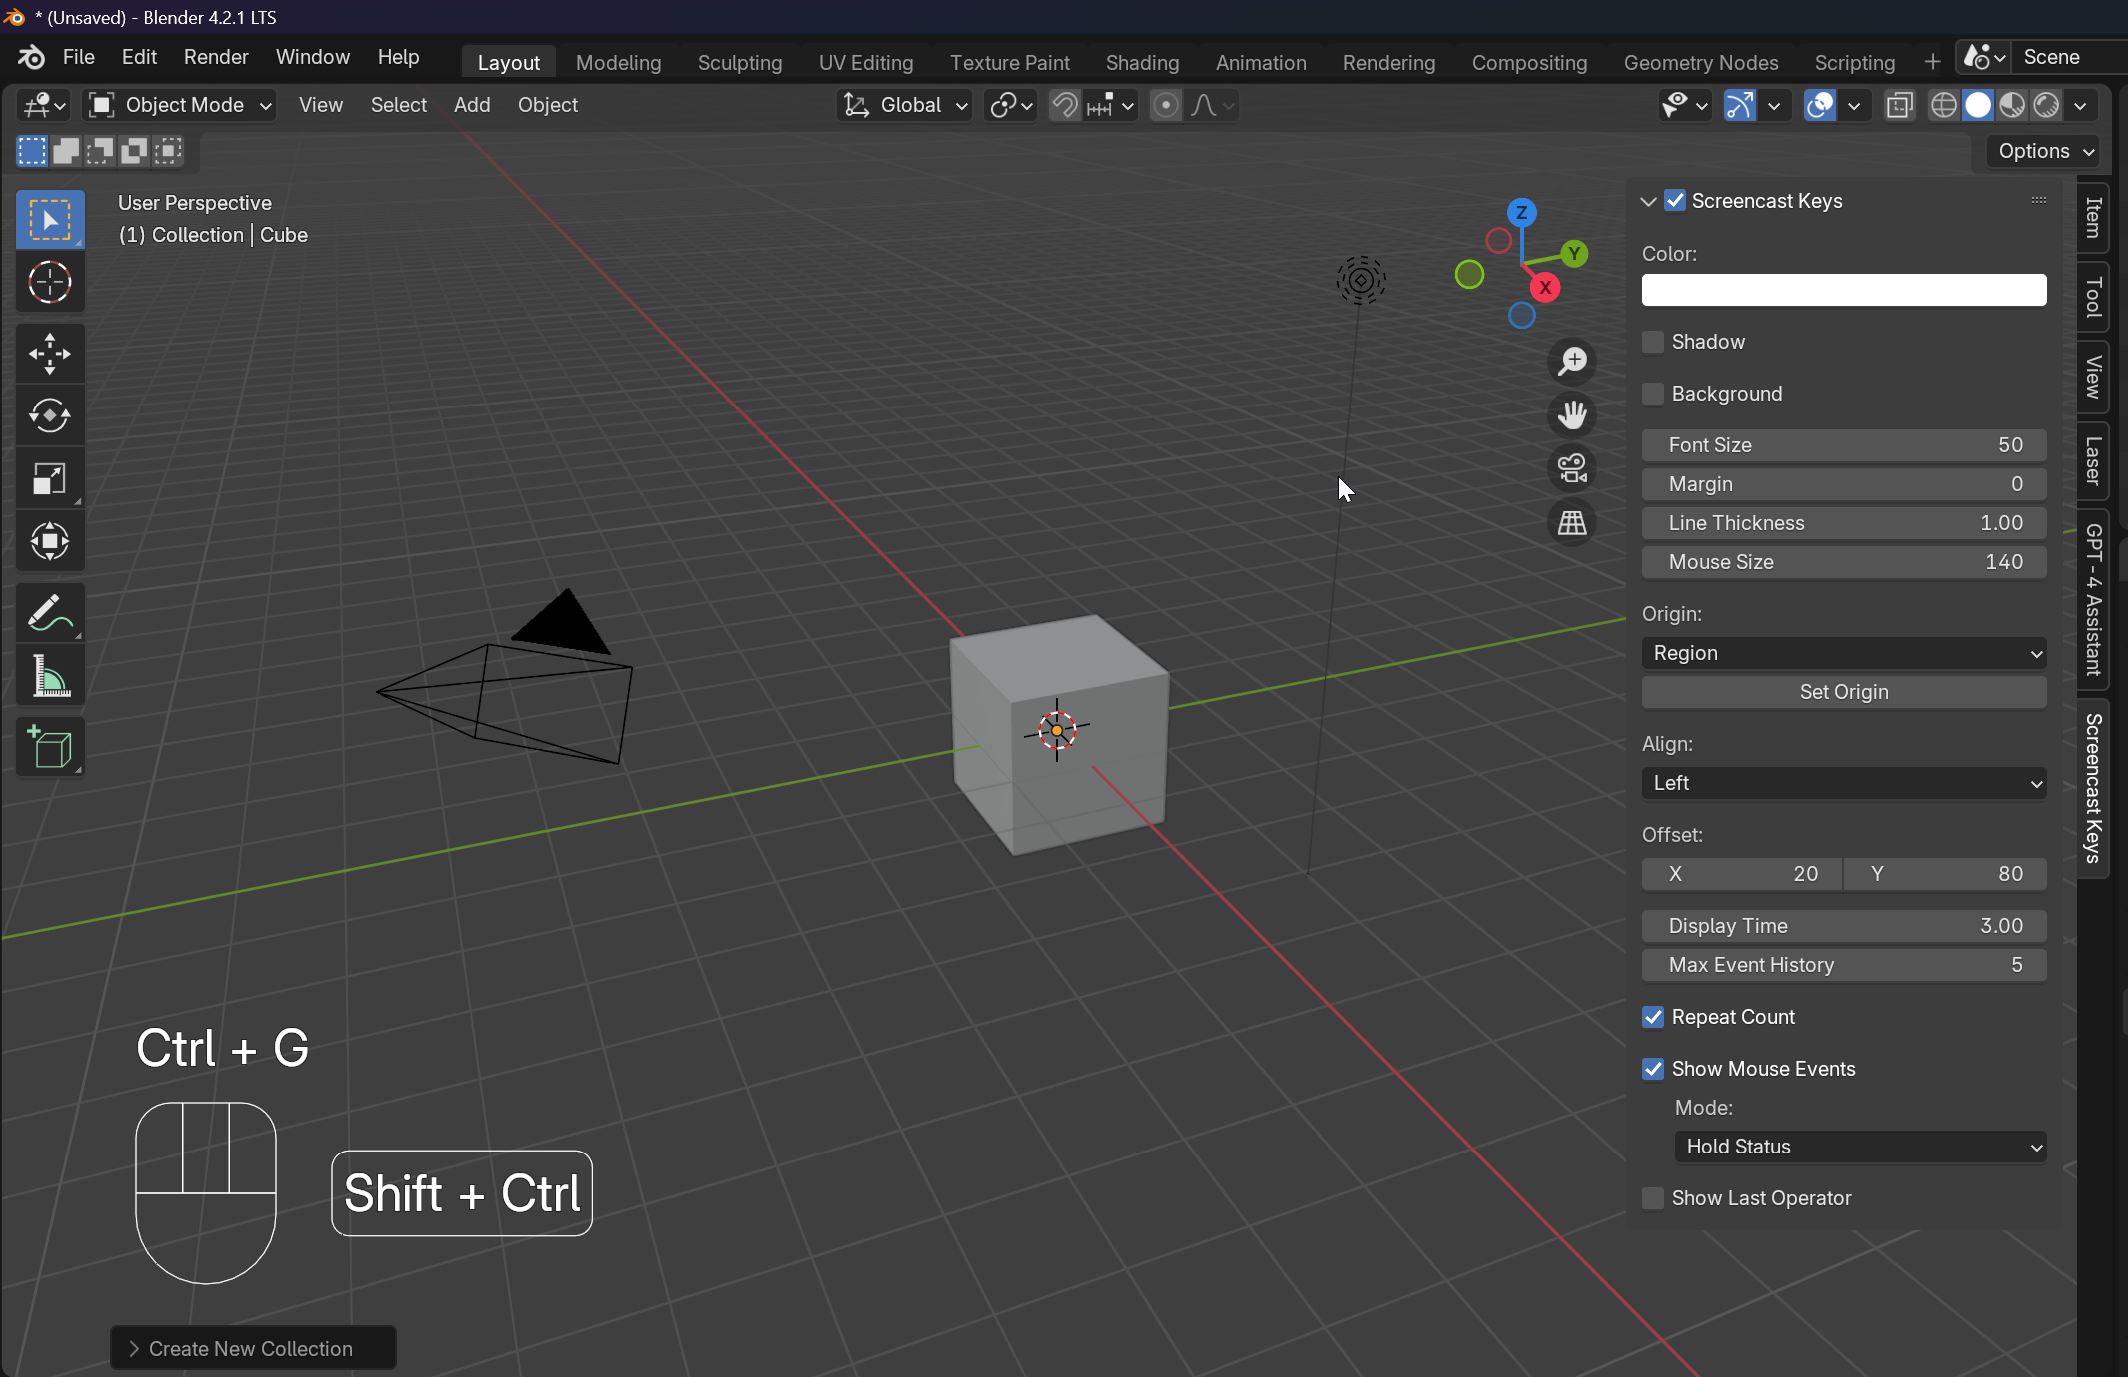Choose the Annotate pencil tool
Image resolution: width=2128 pixels, height=1377 pixels.
[49, 613]
